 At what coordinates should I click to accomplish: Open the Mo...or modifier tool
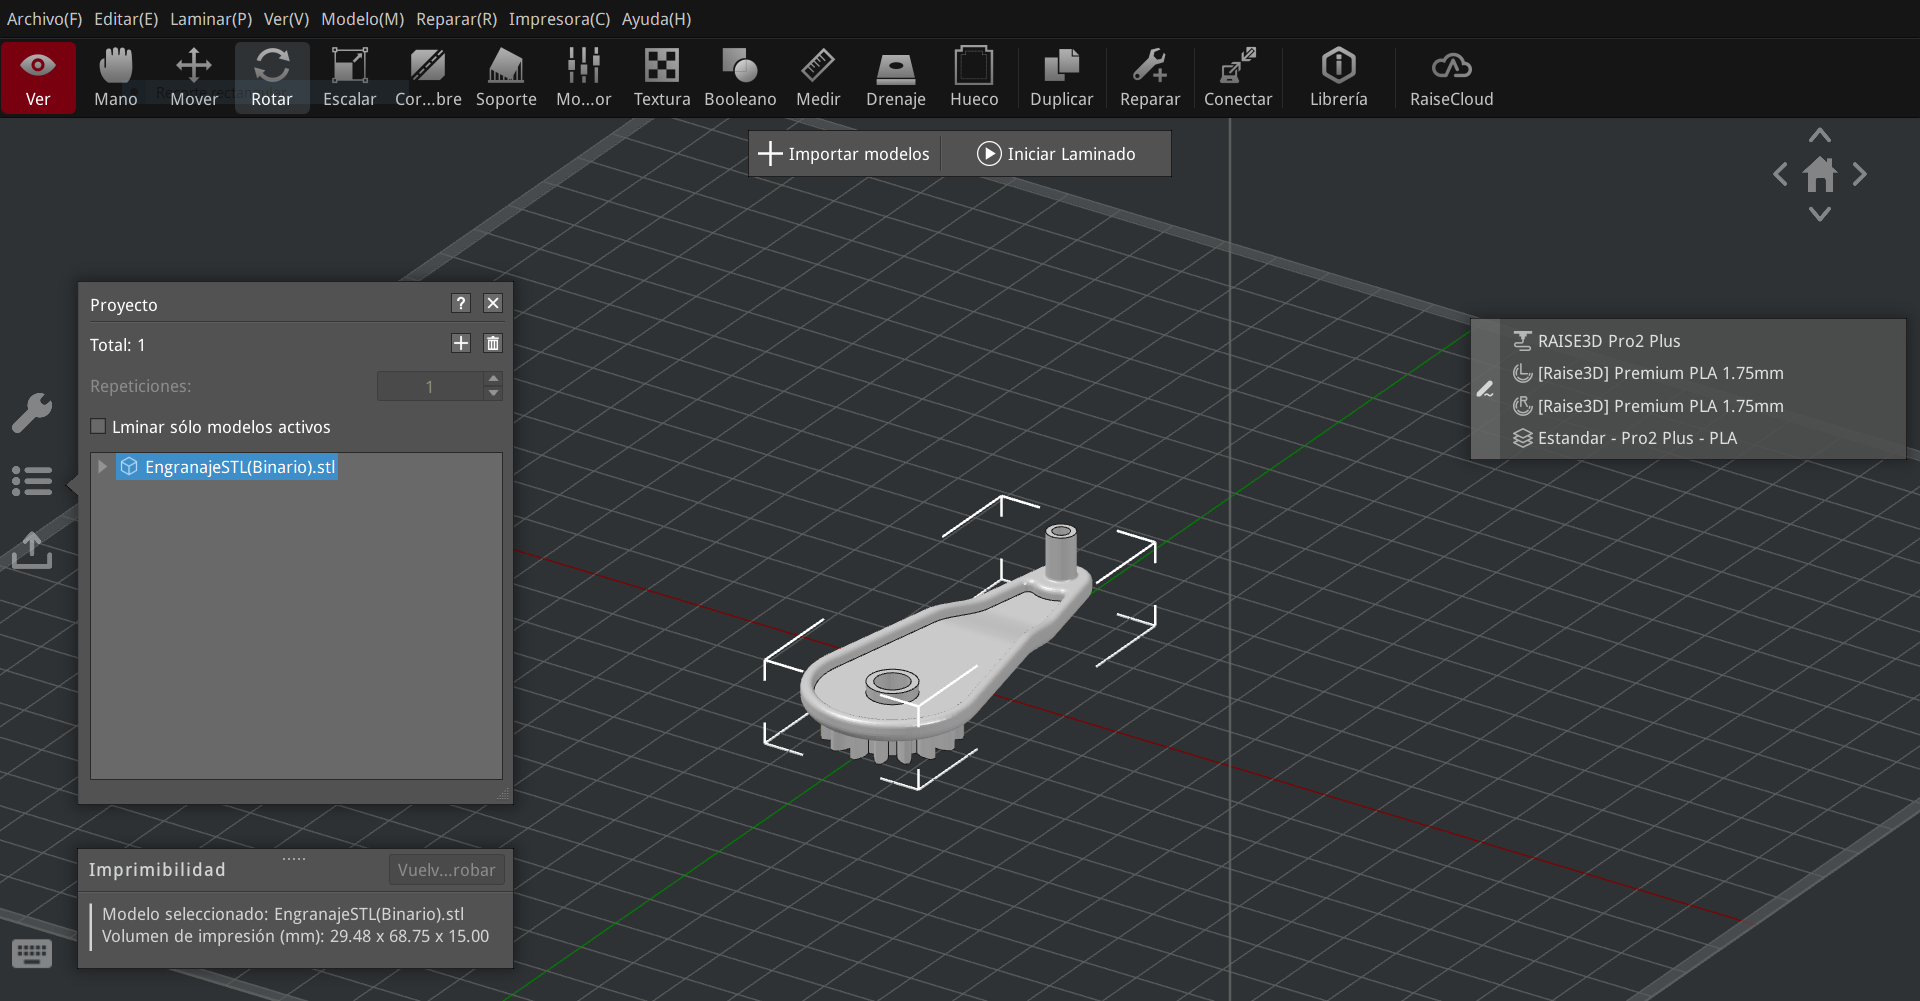tap(584, 78)
